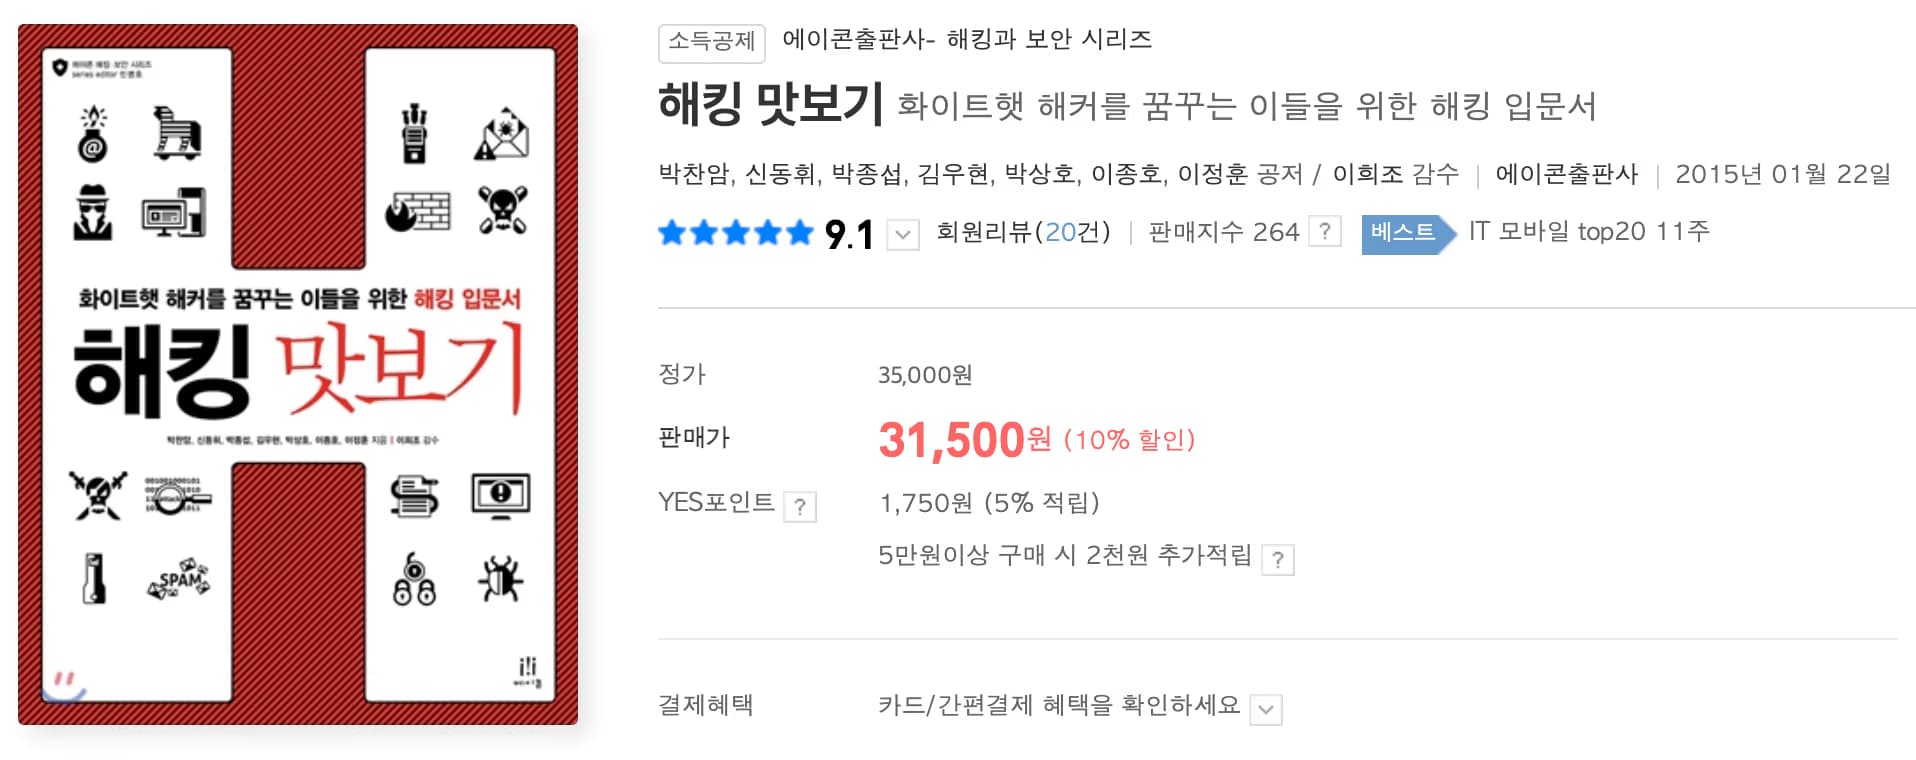Collapse the payment benefits chevron arrow
The width and height of the screenshot is (1916, 760).
(1266, 709)
